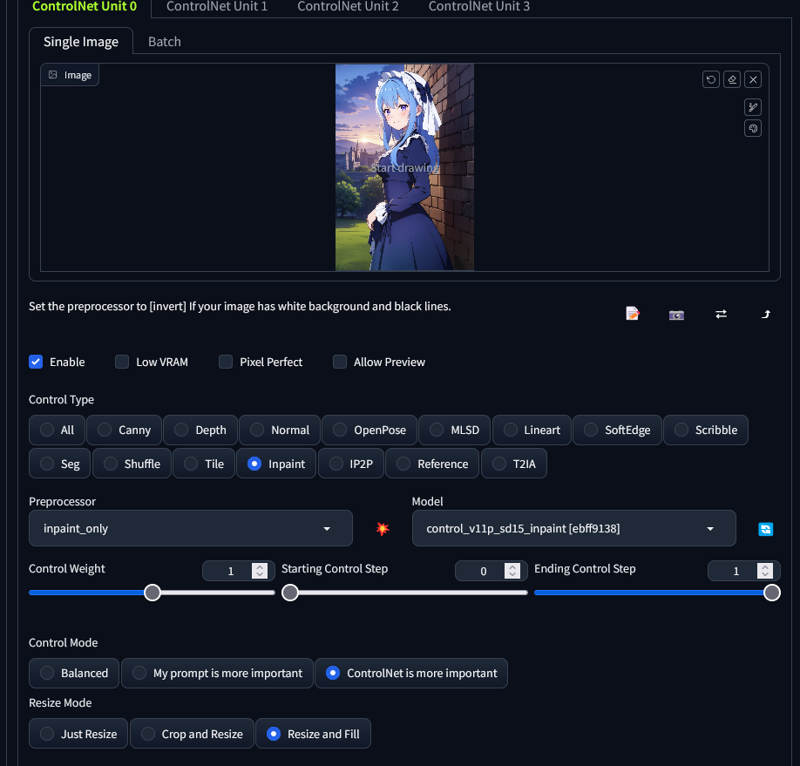Select the IP2P control type

pos(351,464)
